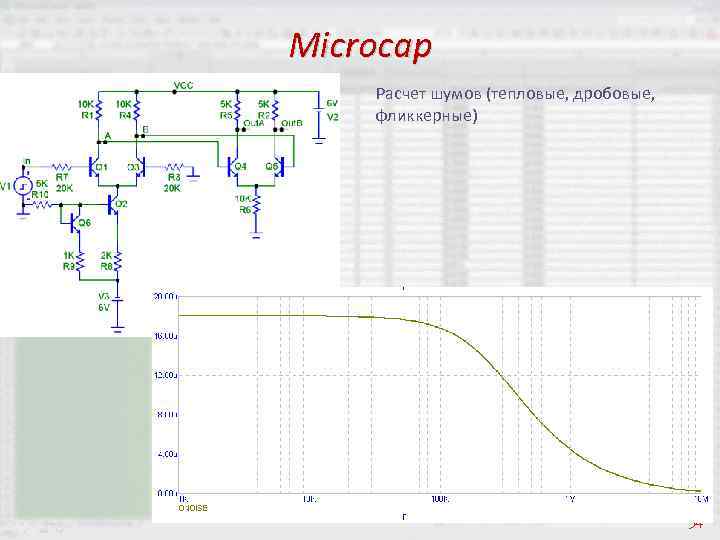Viewport: 720px width, 540px height.
Task: Select the V3 6V battery
Action: click(x=118, y=300)
